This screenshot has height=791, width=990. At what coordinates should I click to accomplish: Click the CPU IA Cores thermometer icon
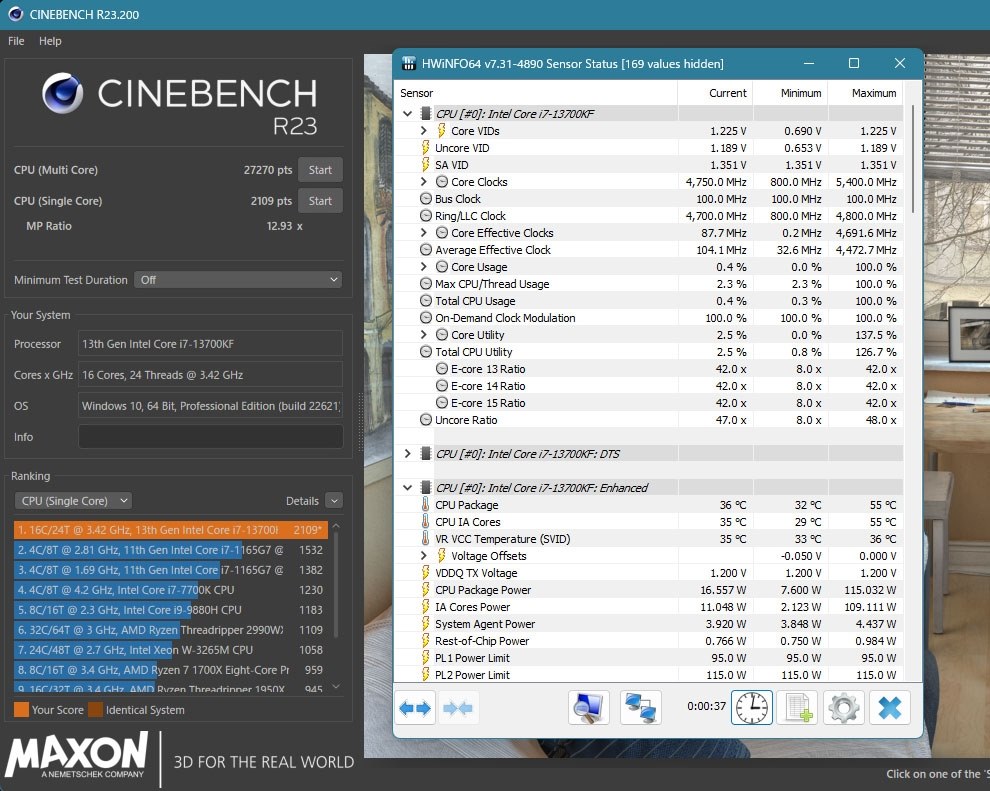(x=426, y=521)
